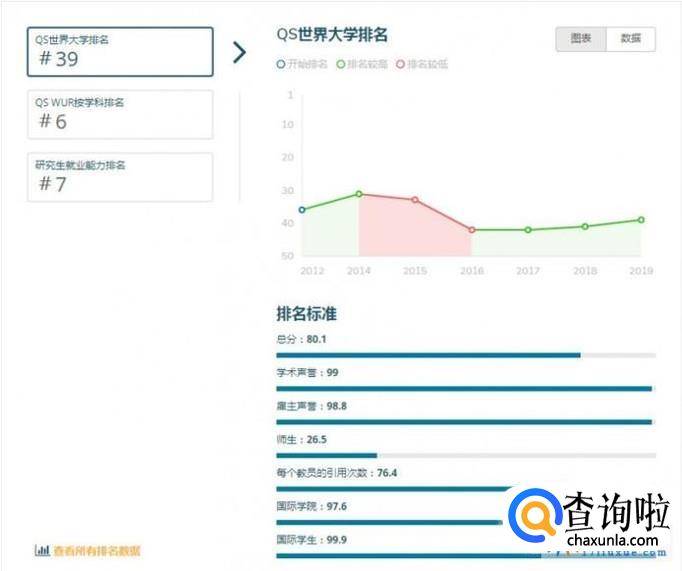Click the bar chart icon beside 查看所有排名数据

pos(42,551)
